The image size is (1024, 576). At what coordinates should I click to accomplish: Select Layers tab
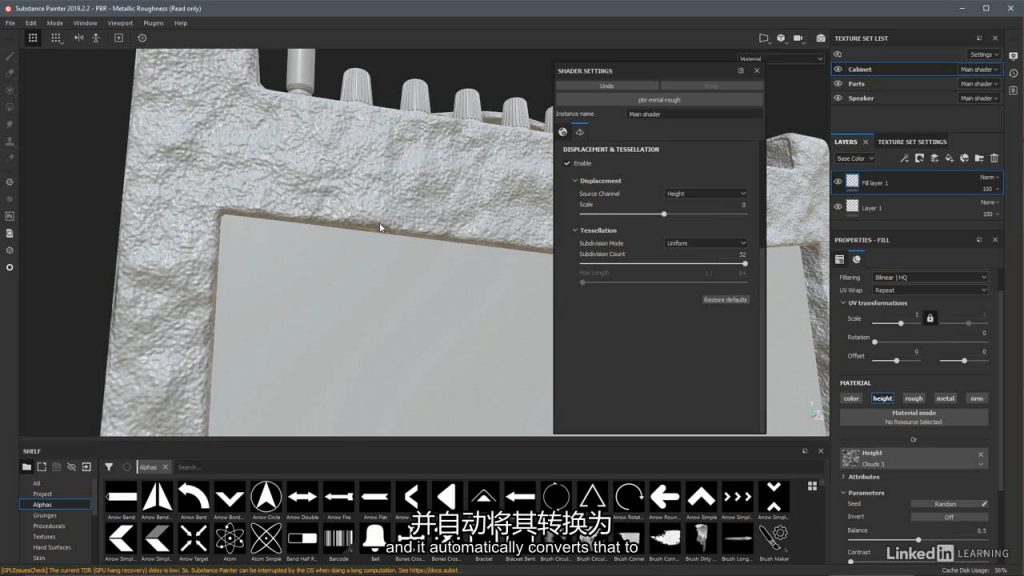point(846,142)
